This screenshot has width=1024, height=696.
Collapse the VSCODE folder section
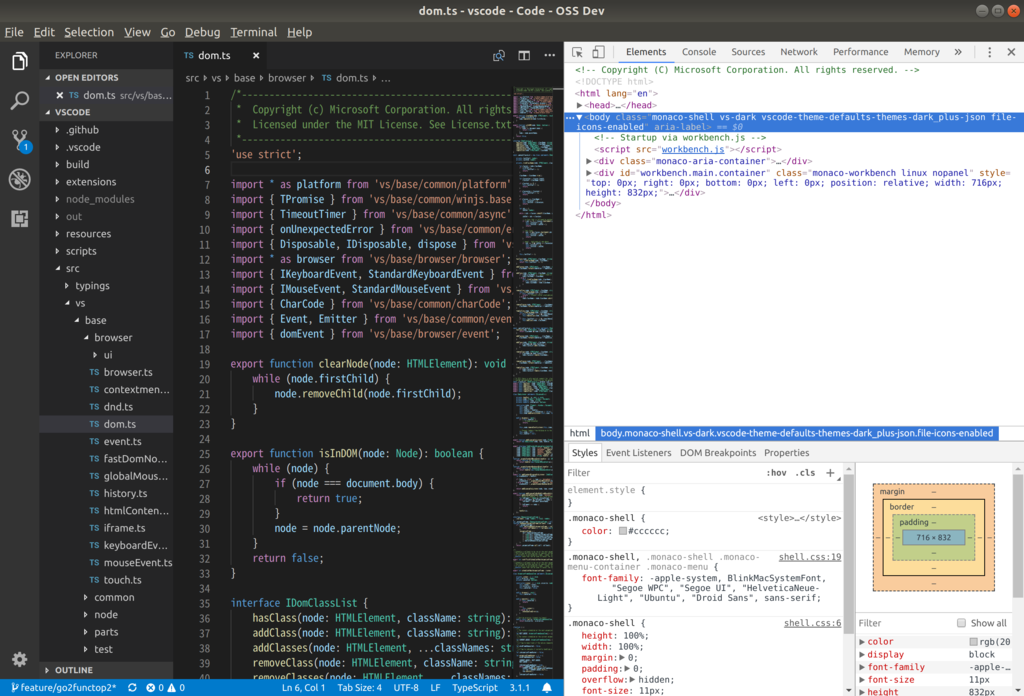click(x=106, y=112)
